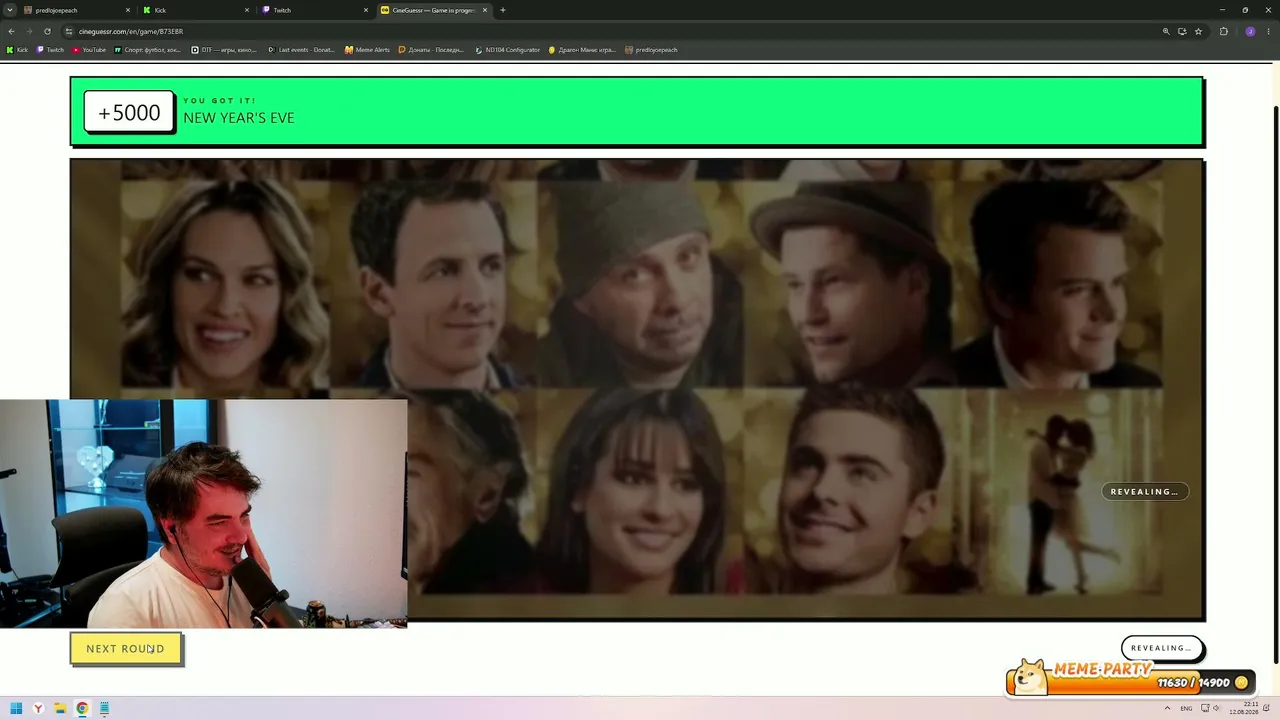This screenshot has width=1280, height=720.
Task: Open the Twitch bookmark
Action: click(x=51, y=50)
